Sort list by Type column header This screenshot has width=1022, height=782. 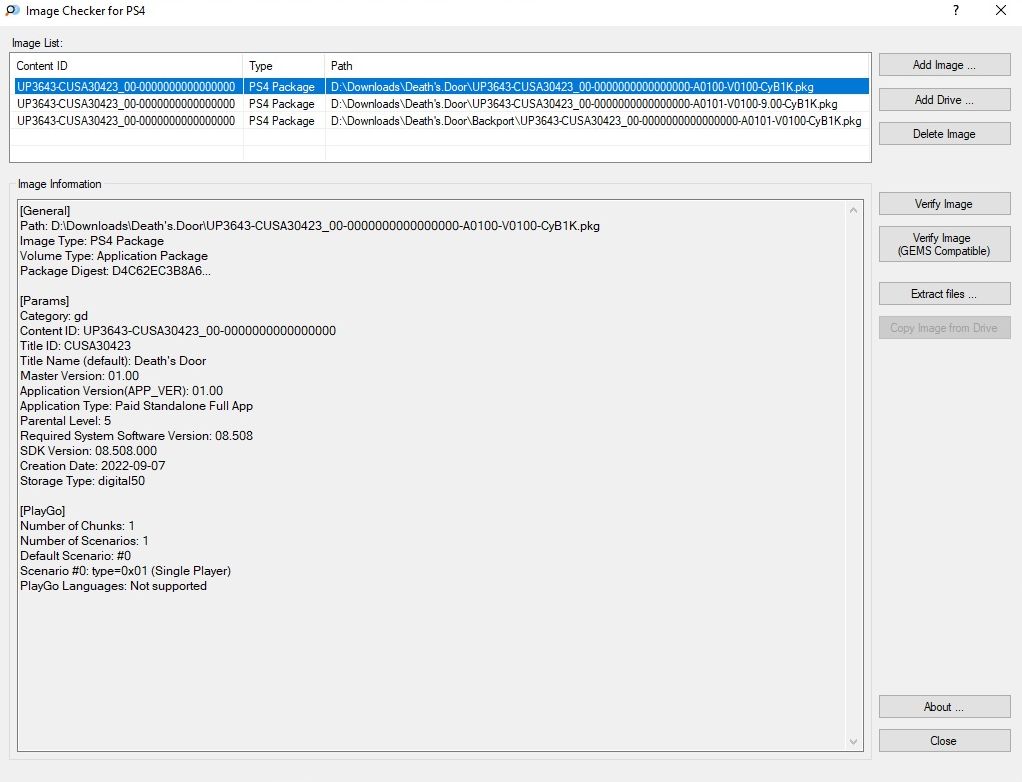click(x=284, y=66)
